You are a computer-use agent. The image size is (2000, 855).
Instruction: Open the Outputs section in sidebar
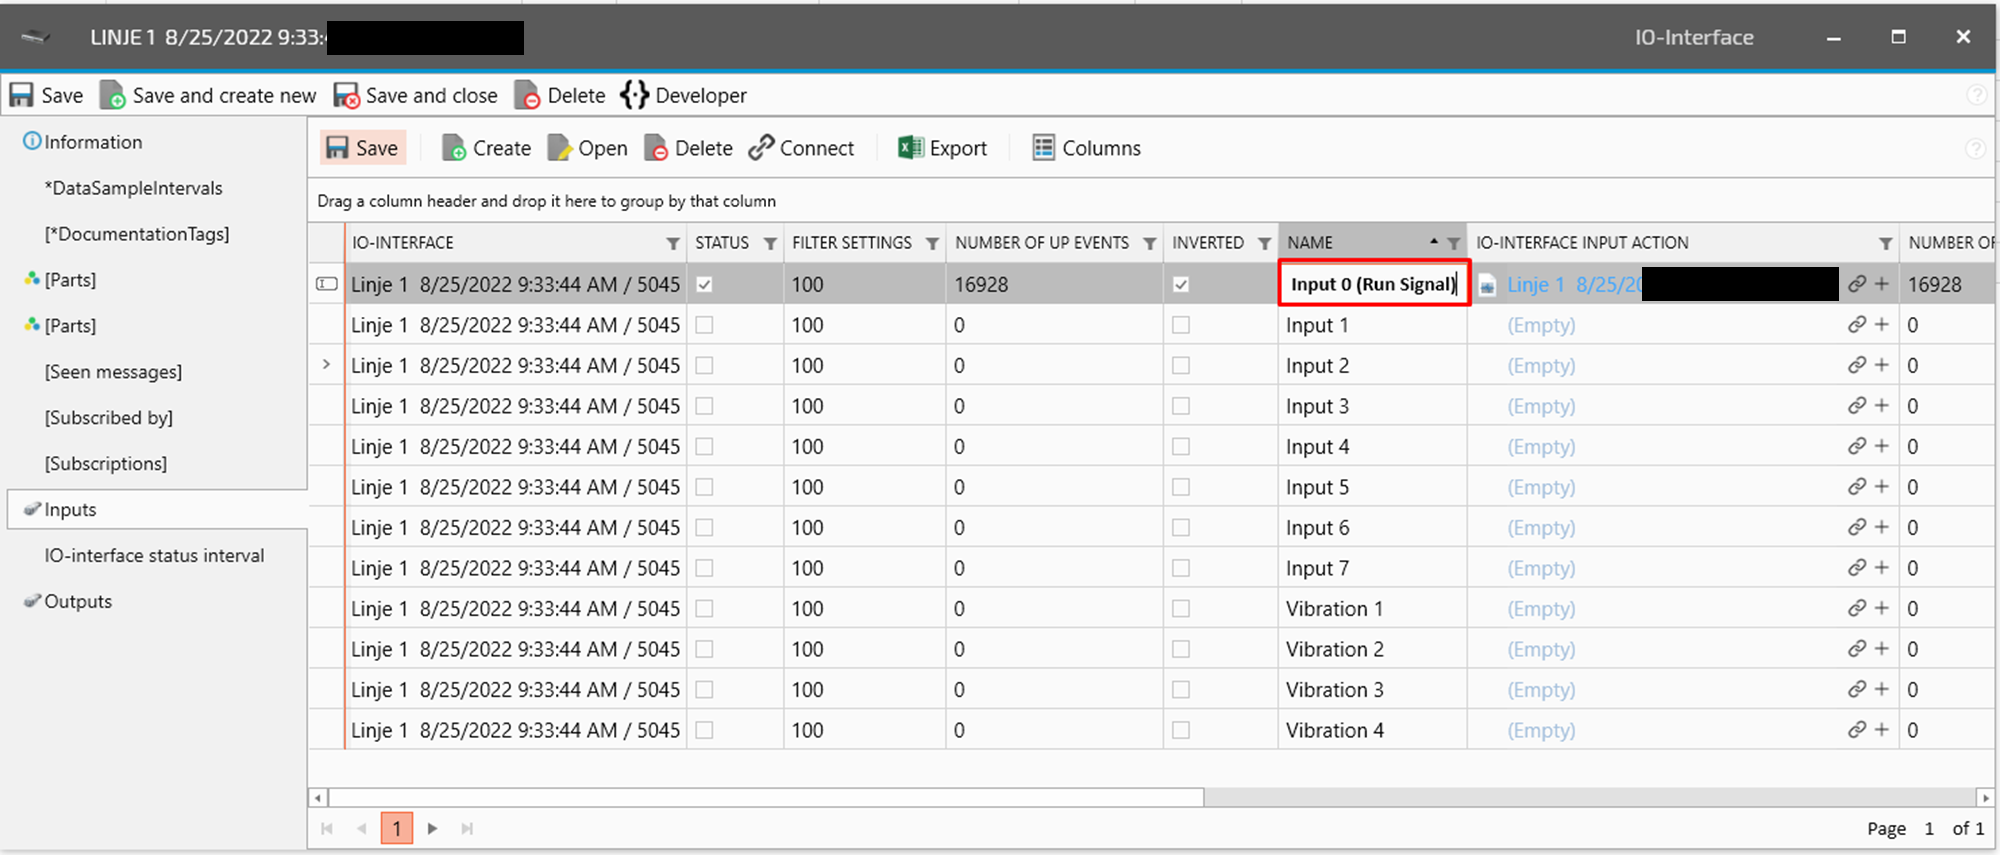78,601
